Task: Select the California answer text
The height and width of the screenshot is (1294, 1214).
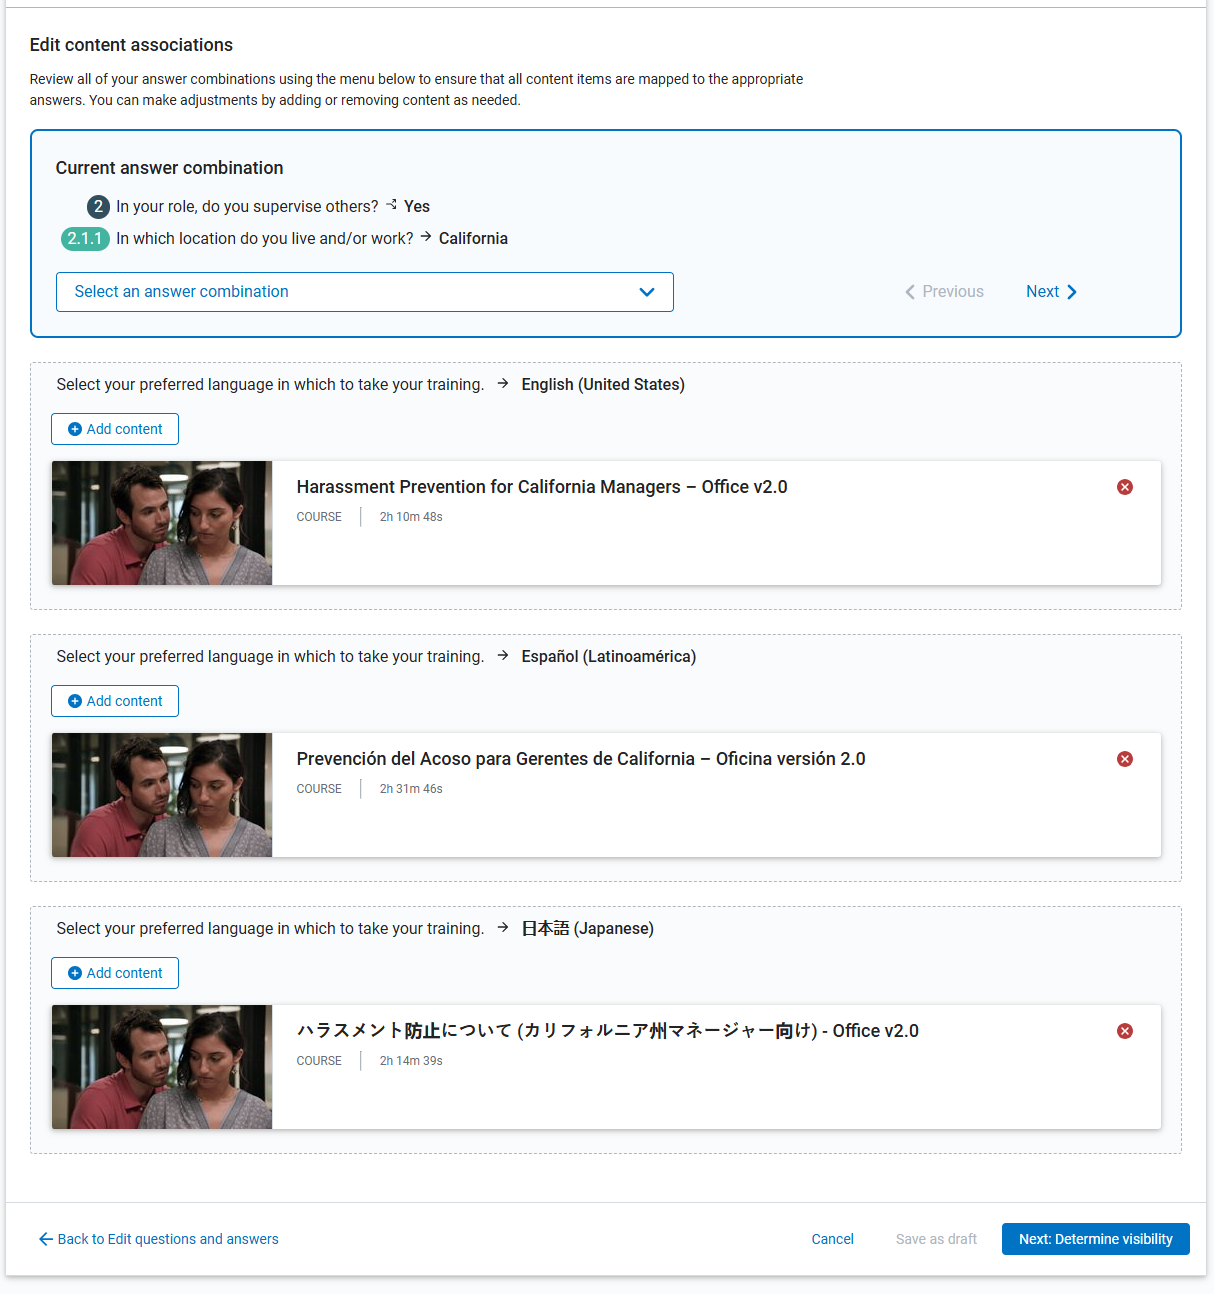Action: (x=473, y=239)
